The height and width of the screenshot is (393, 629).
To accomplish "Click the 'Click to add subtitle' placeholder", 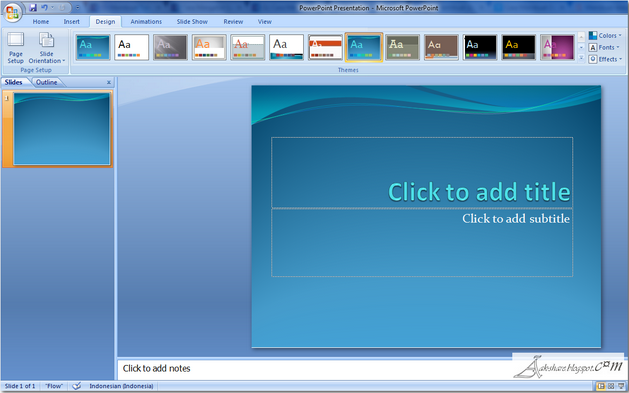I will (x=422, y=242).
